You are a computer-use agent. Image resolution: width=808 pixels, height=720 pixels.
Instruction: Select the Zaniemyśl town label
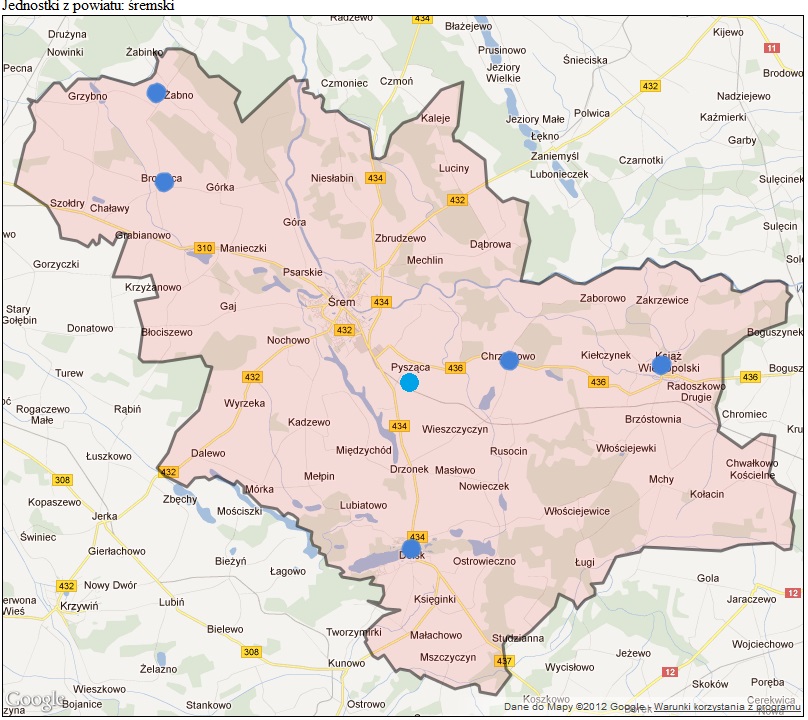pos(555,156)
